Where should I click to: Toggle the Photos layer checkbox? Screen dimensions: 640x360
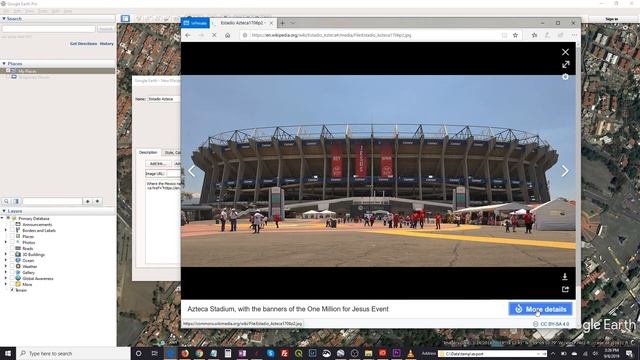[x=12, y=242]
